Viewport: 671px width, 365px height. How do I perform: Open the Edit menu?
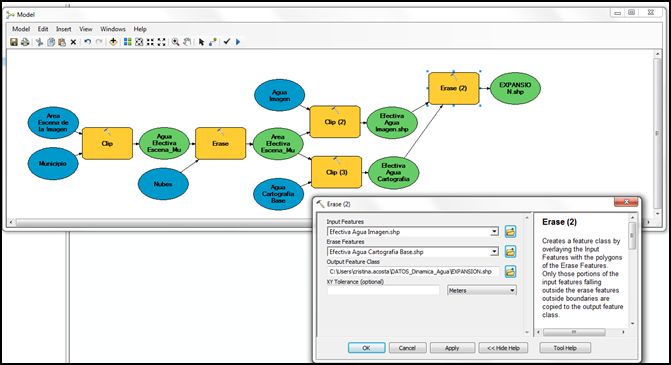click(43, 29)
